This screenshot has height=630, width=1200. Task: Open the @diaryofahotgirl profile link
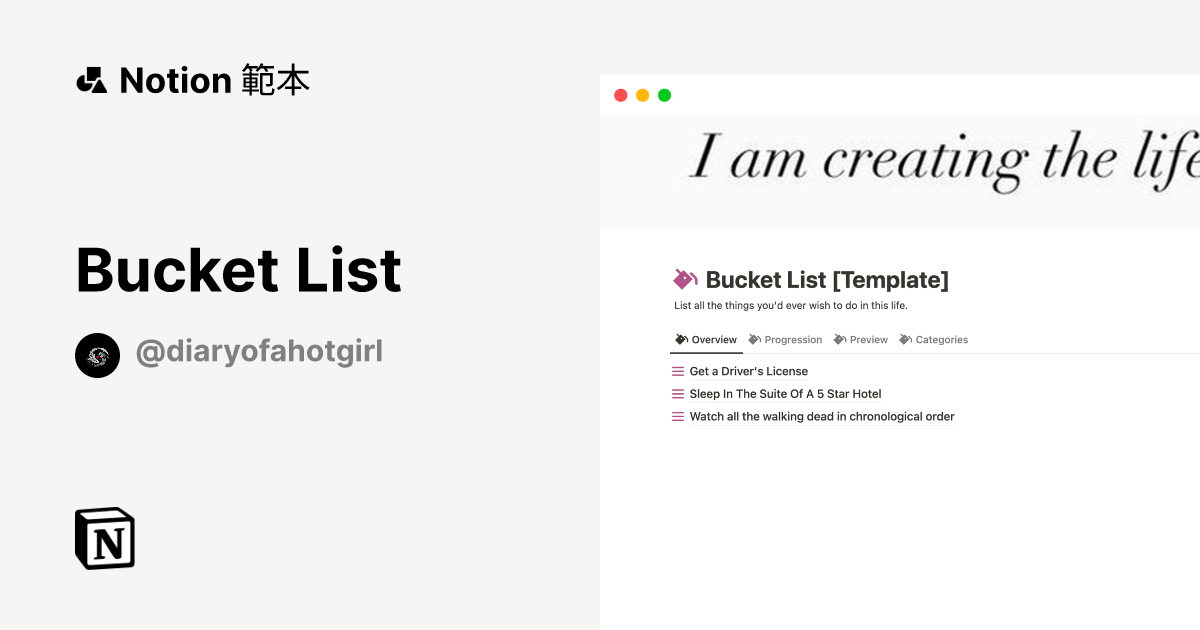click(x=259, y=351)
